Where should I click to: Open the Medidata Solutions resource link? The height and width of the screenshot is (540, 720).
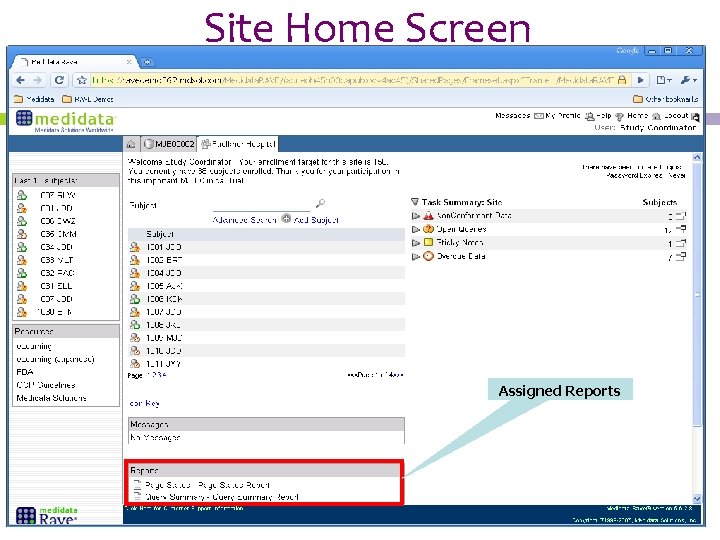pyautogui.click(x=51, y=398)
